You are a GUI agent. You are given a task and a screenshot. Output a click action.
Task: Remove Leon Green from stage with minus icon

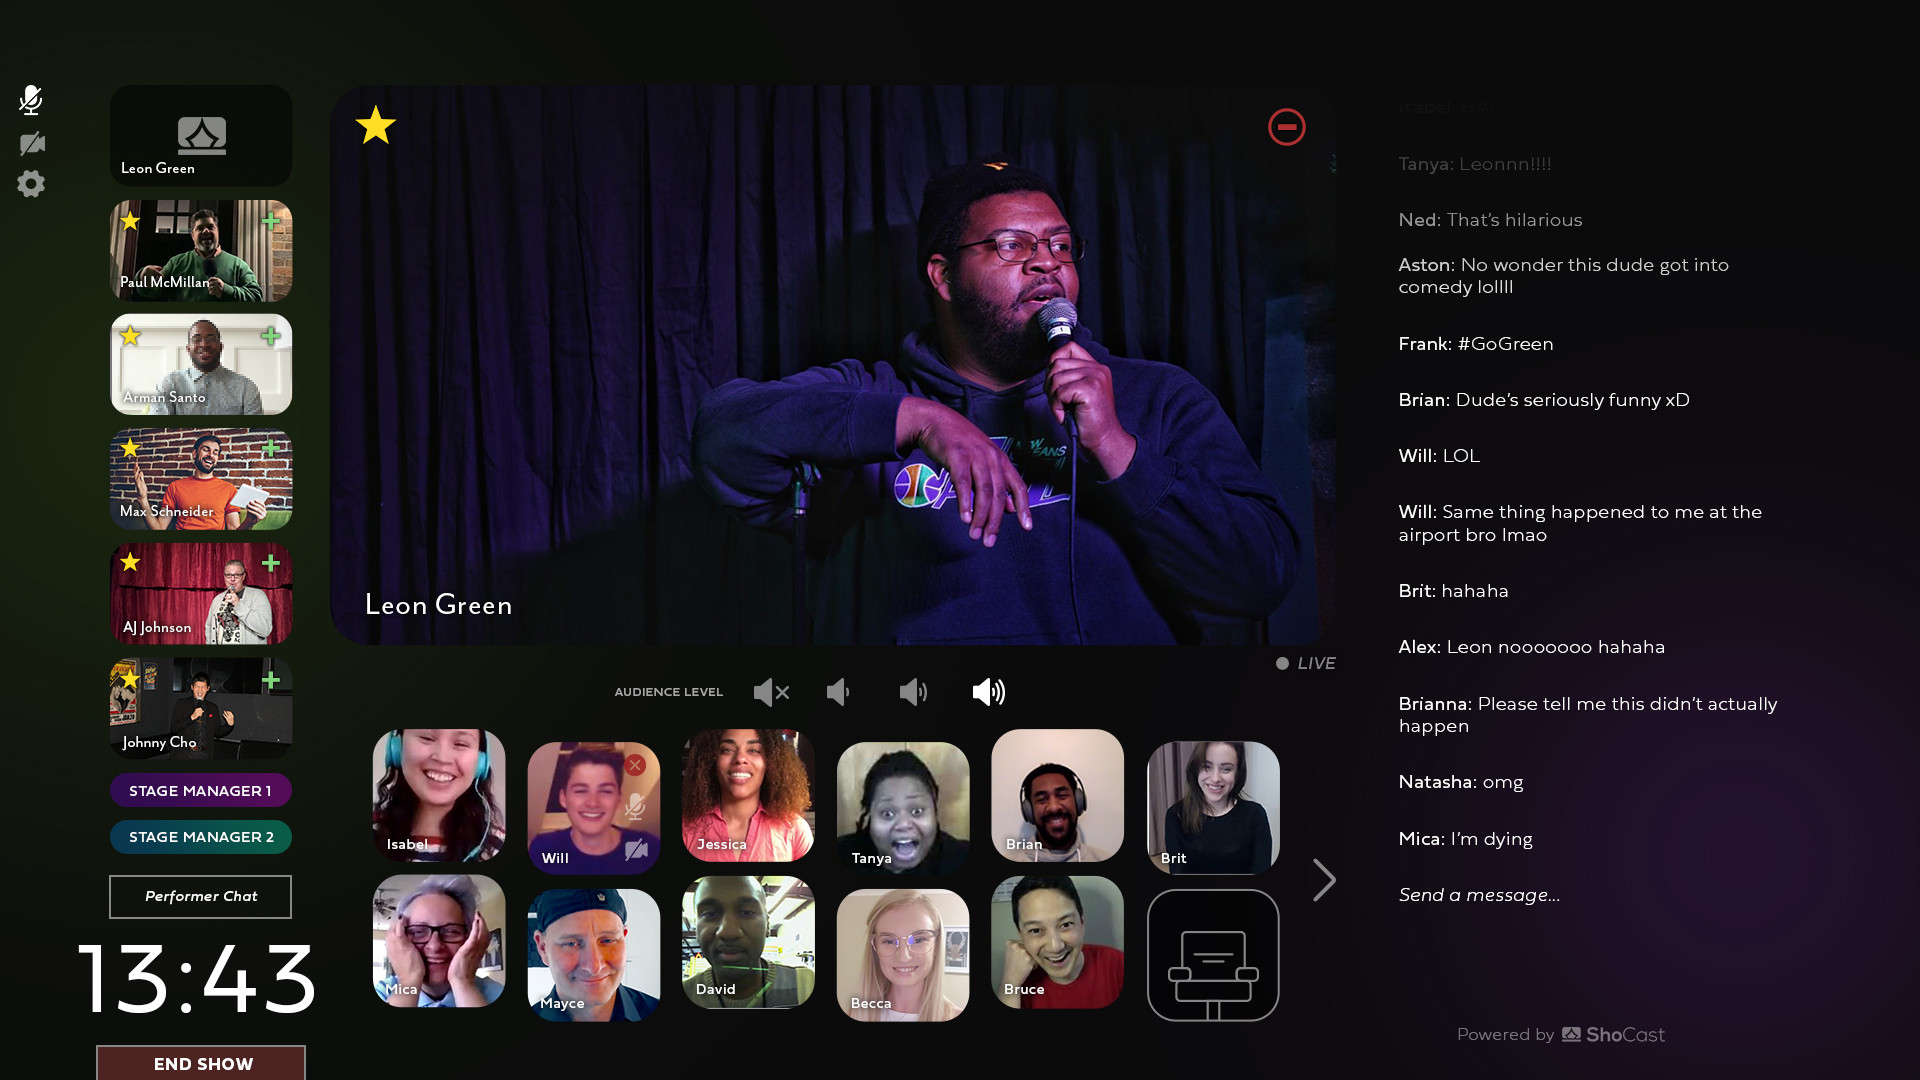[x=1286, y=127]
